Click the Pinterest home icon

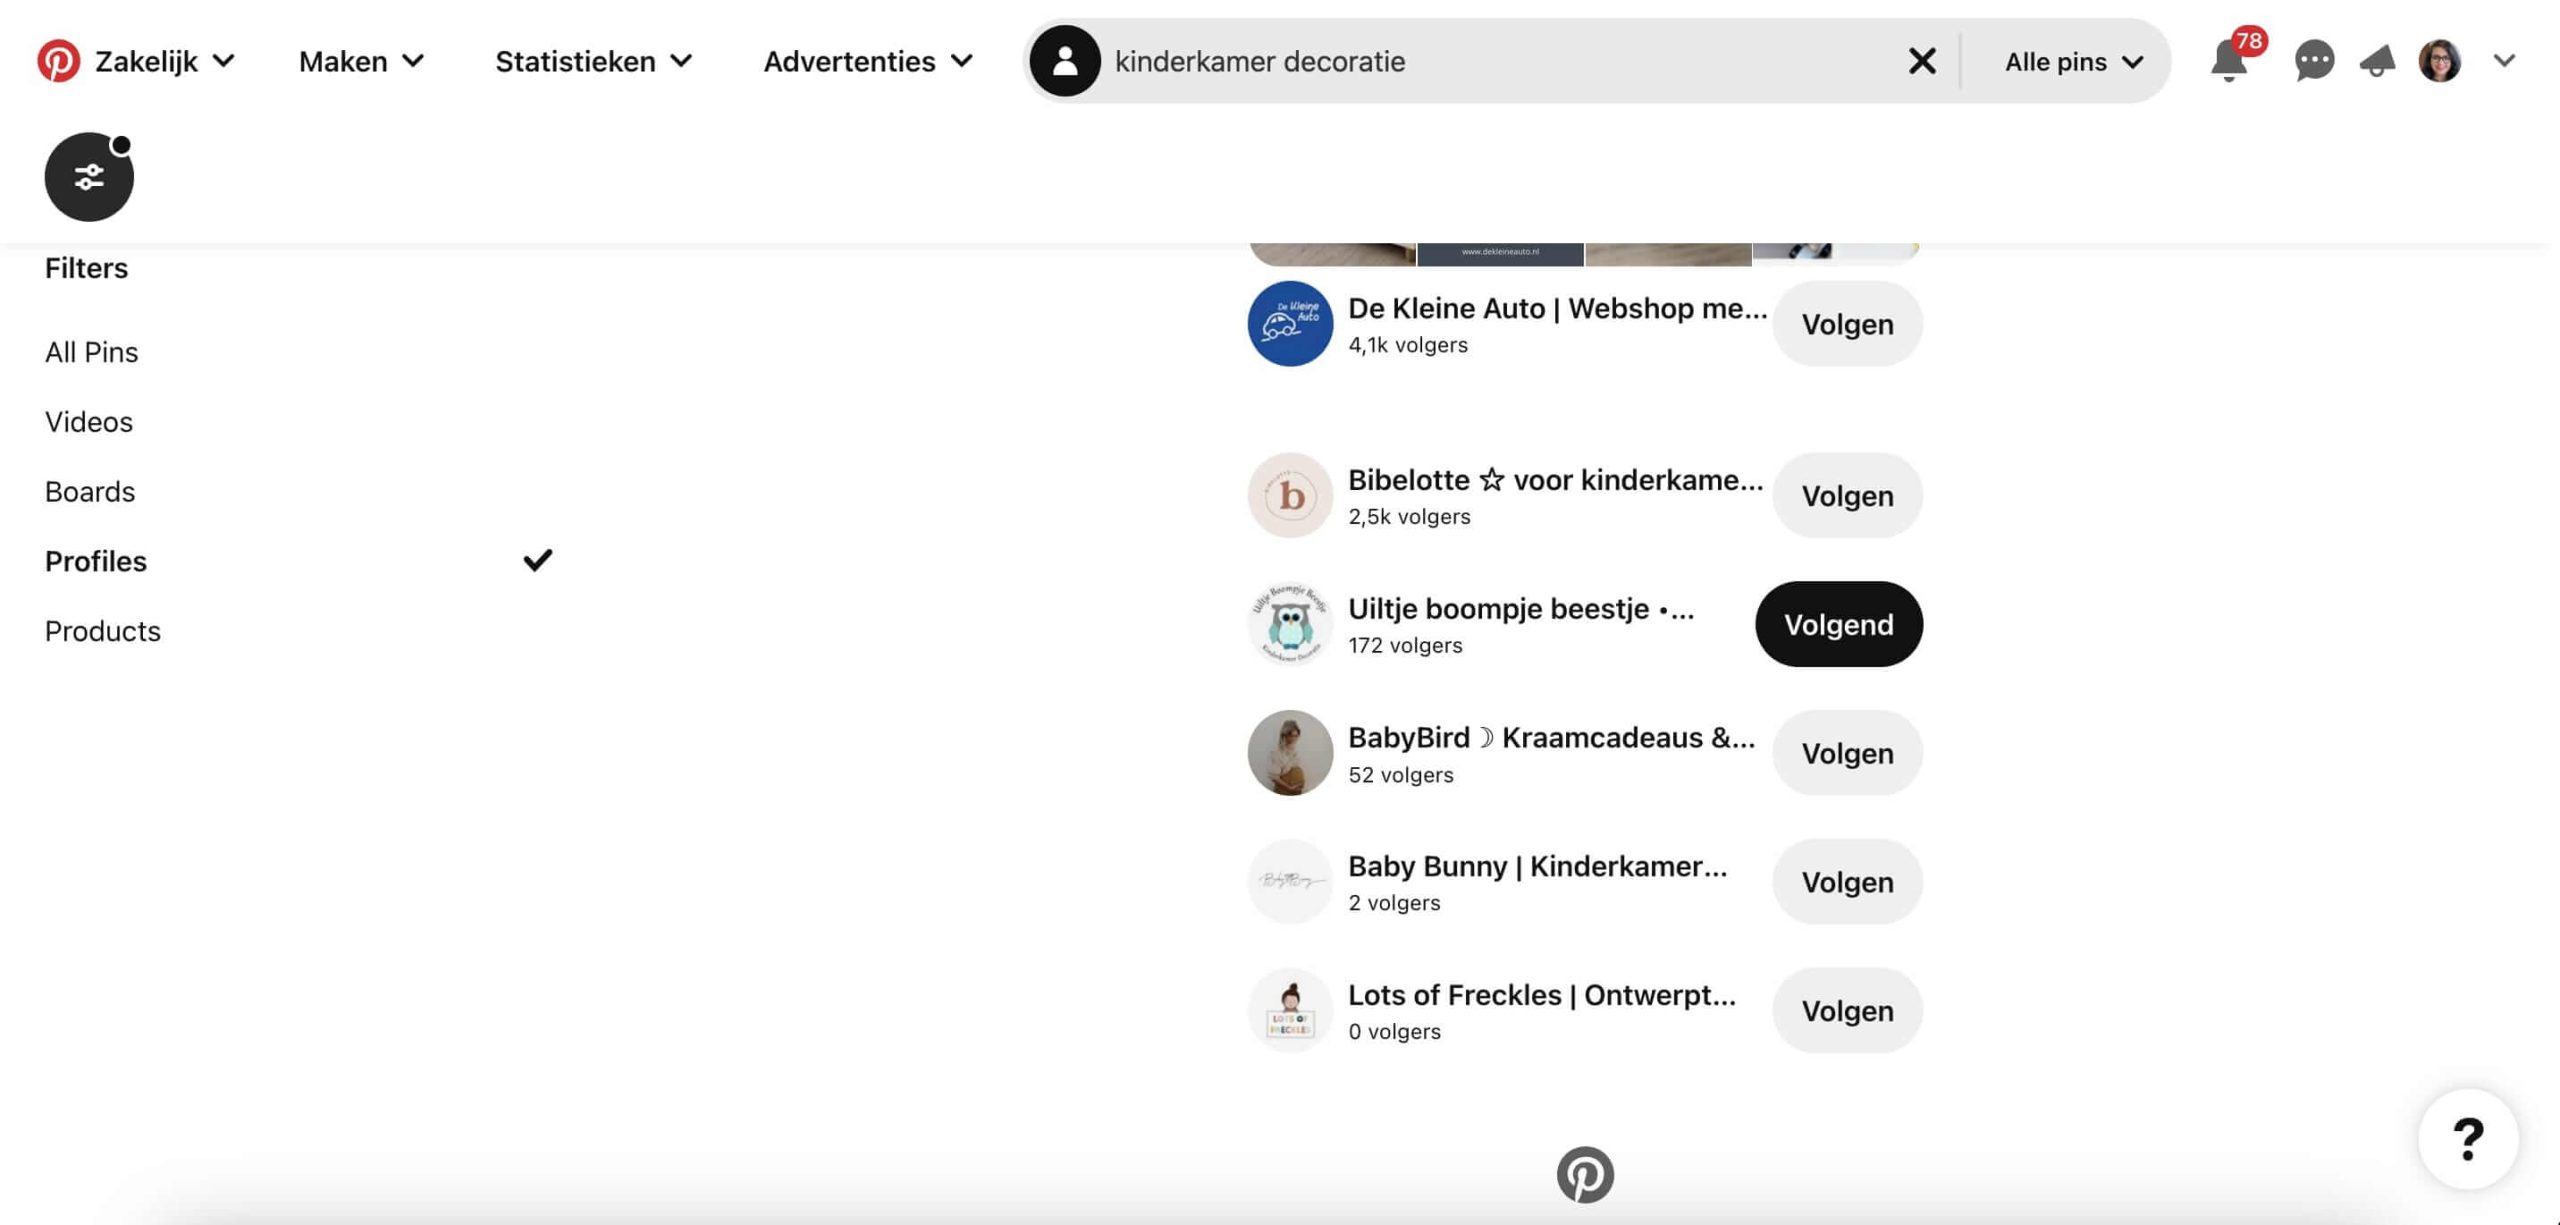click(x=59, y=60)
